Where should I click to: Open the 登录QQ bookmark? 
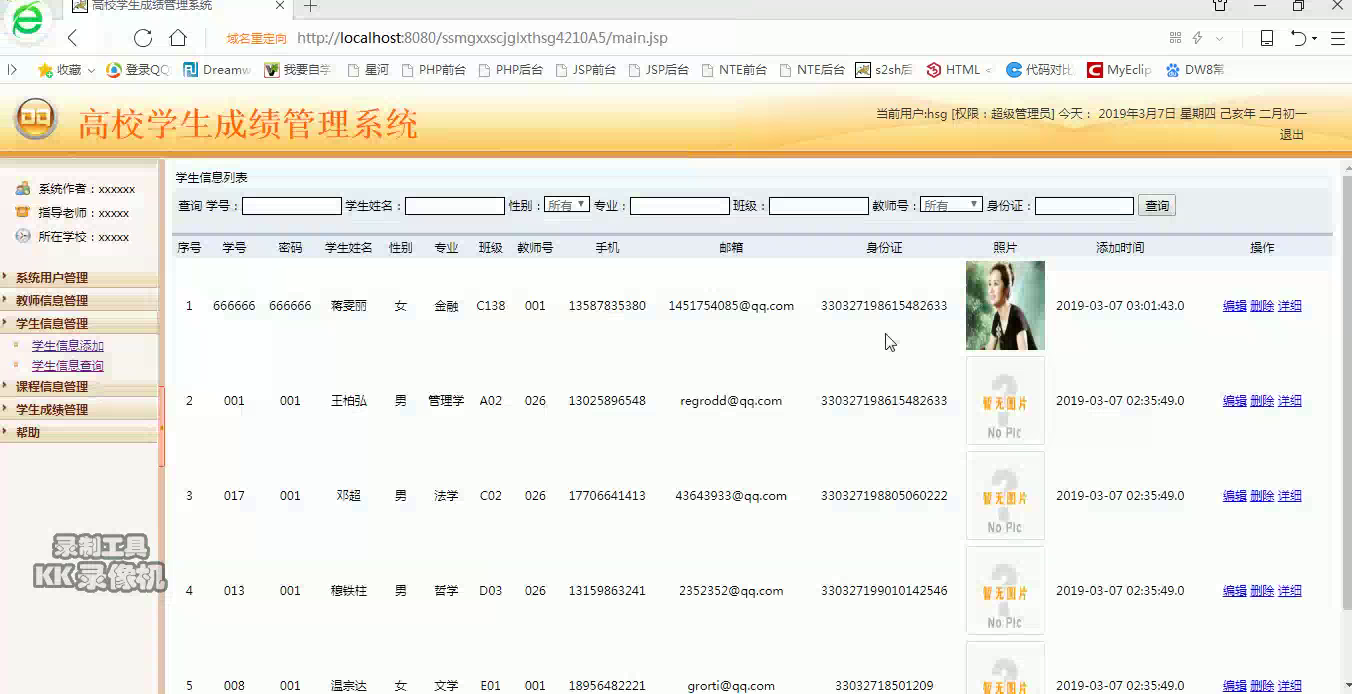(138, 70)
